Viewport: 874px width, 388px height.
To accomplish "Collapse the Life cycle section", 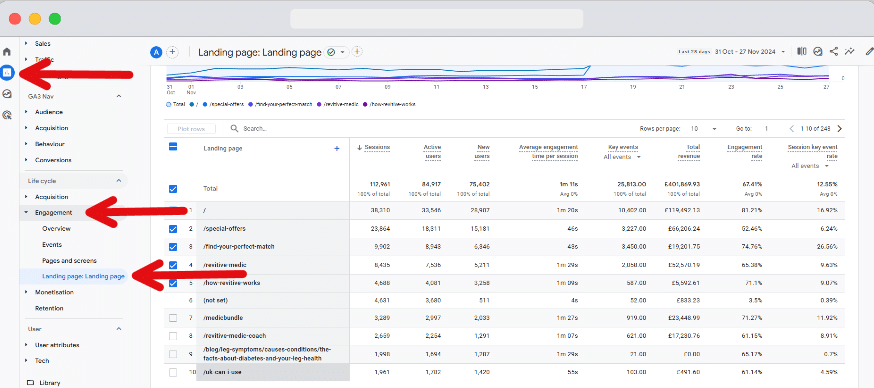I will pyautogui.click(x=118, y=181).
